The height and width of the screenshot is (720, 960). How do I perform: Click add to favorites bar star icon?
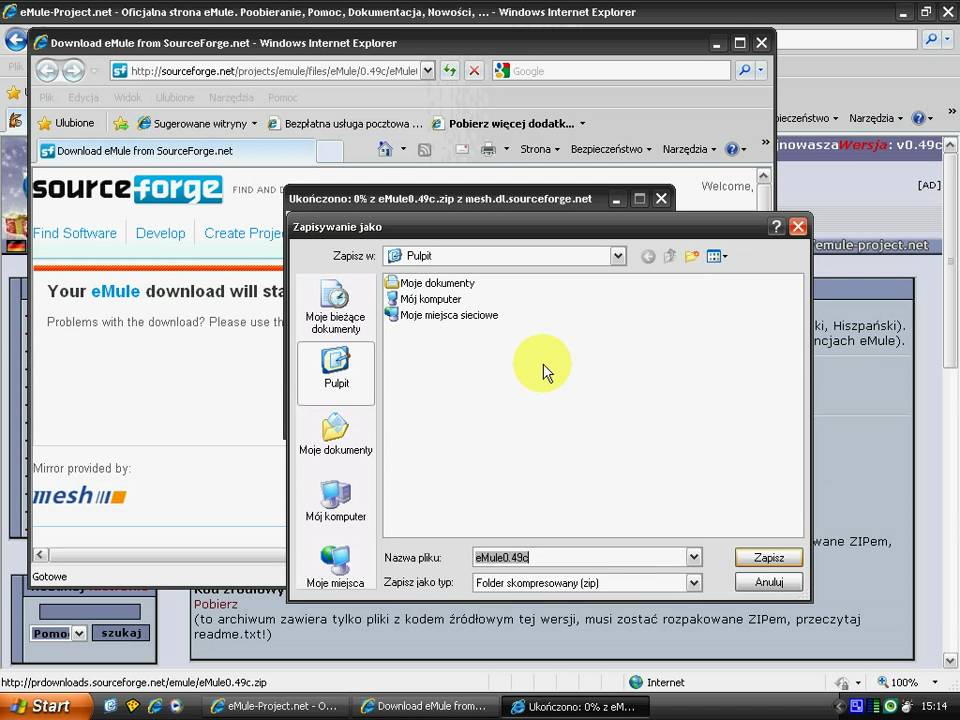121,124
